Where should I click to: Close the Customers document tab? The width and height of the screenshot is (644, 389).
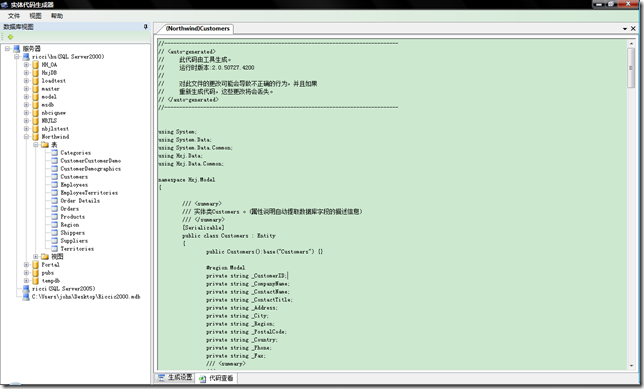(633, 29)
